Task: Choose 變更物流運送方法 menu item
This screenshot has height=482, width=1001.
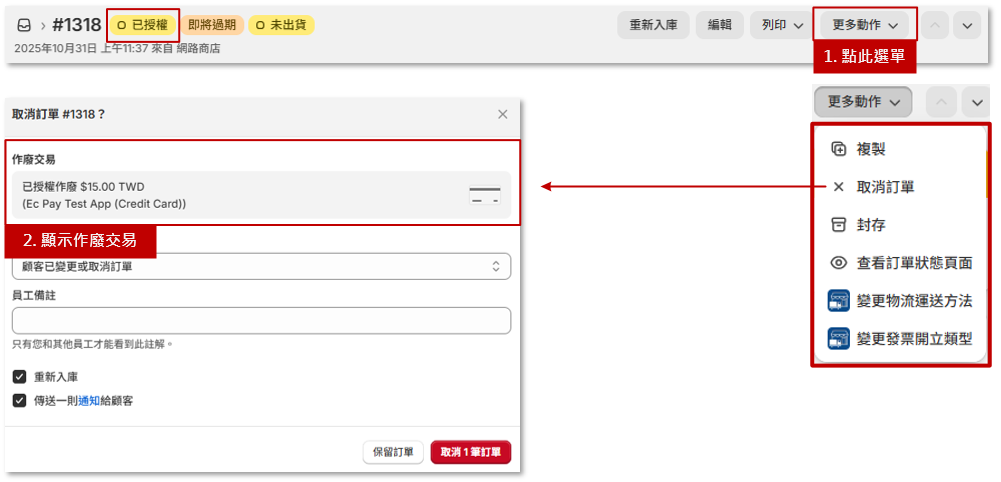Action: tap(914, 301)
